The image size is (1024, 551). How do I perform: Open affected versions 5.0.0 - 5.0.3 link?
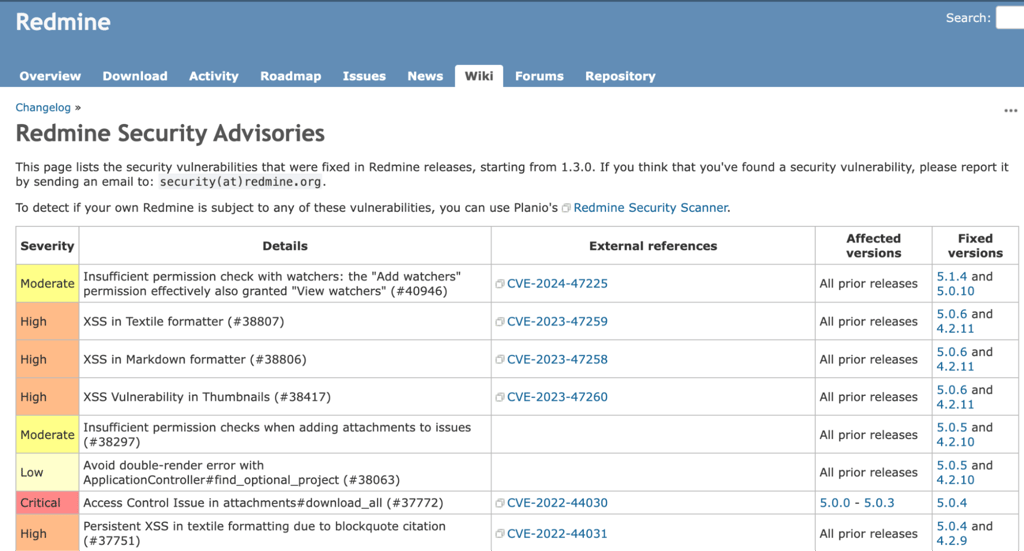pos(857,503)
